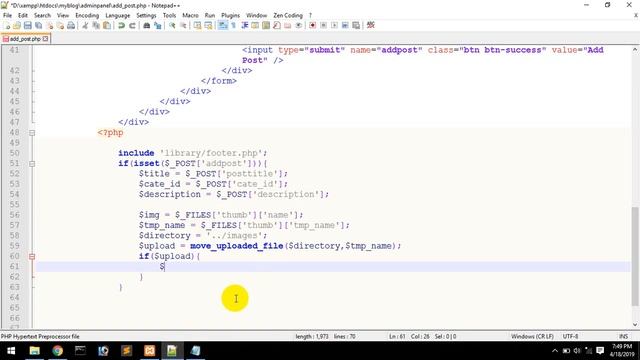The width and height of the screenshot is (640, 360).
Task: Open Folder as Workspace toolbar icon
Action: [x=287, y=25]
